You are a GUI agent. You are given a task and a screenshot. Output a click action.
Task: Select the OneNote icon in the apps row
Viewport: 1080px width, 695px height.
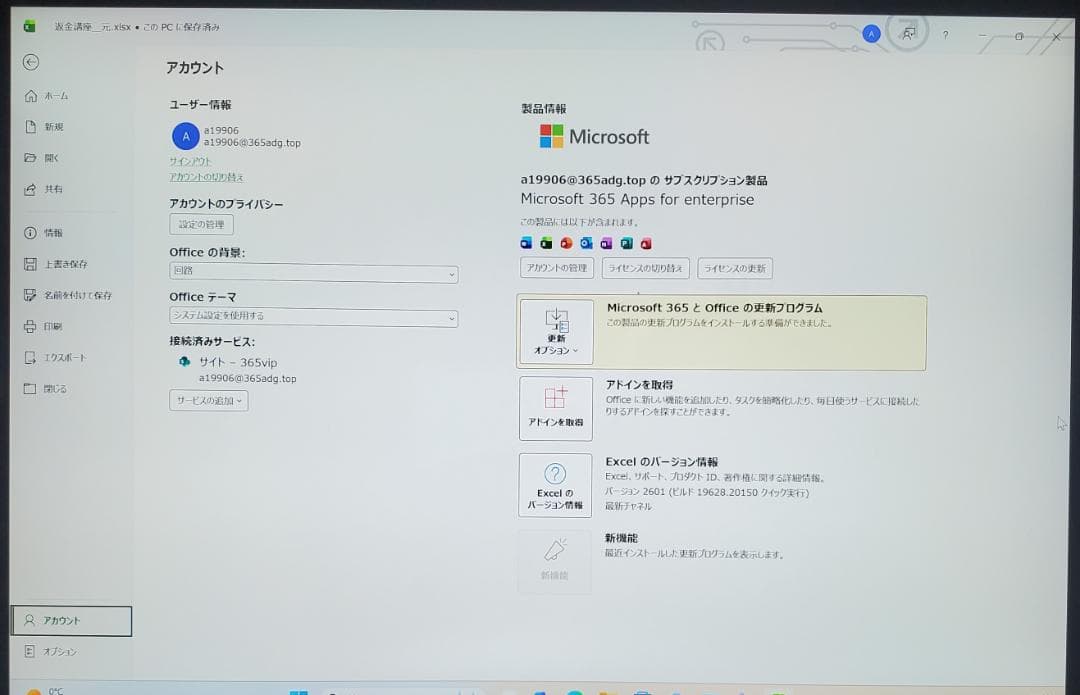click(606, 243)
